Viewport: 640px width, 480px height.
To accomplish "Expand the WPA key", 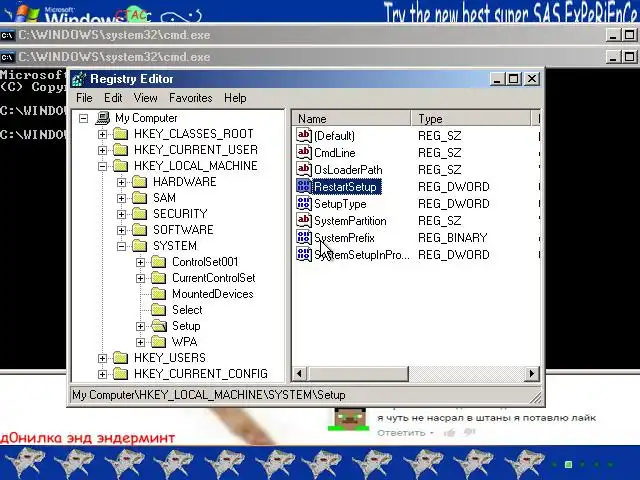I will [140, 342].
